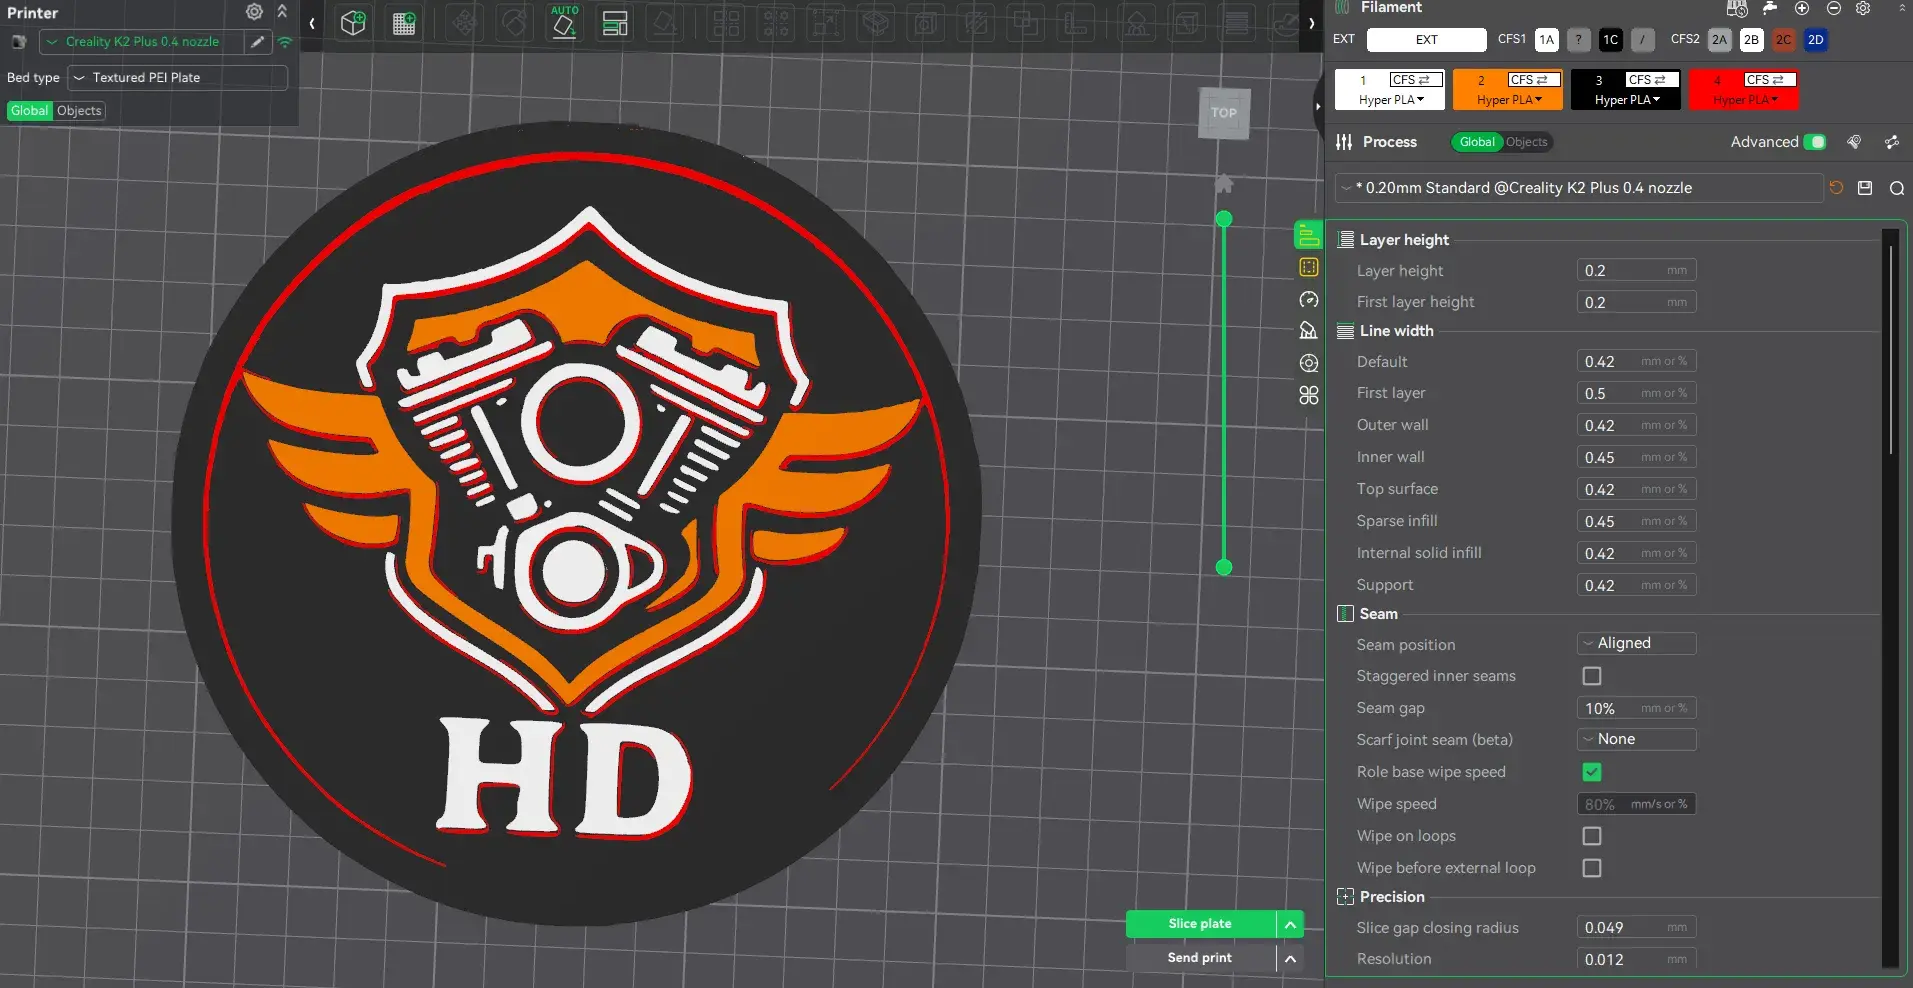Uncheck Role base wipe speed checkbox
1913x988 pixels.
[x=1592, y=772]
